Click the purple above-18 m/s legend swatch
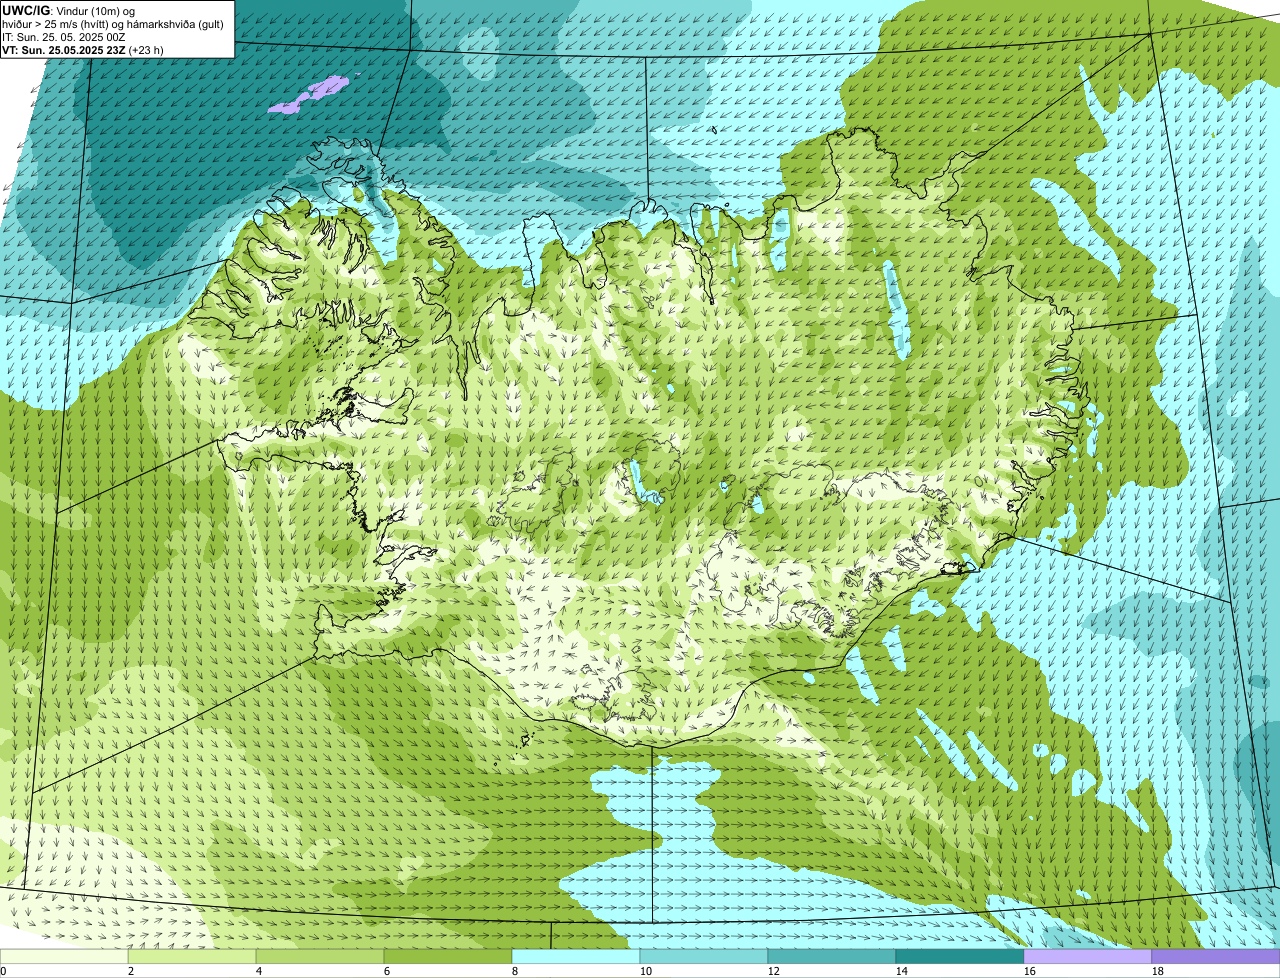This screenshot has height=978, width=1280. click(x=1216, y=956)
